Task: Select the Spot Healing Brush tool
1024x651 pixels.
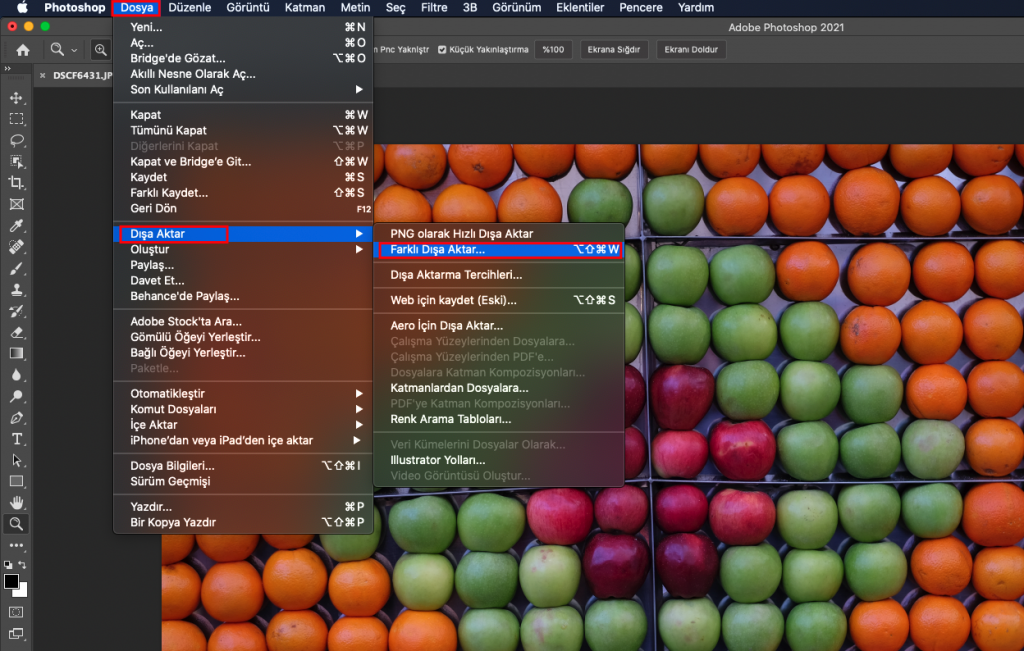Action: (16, 247)
